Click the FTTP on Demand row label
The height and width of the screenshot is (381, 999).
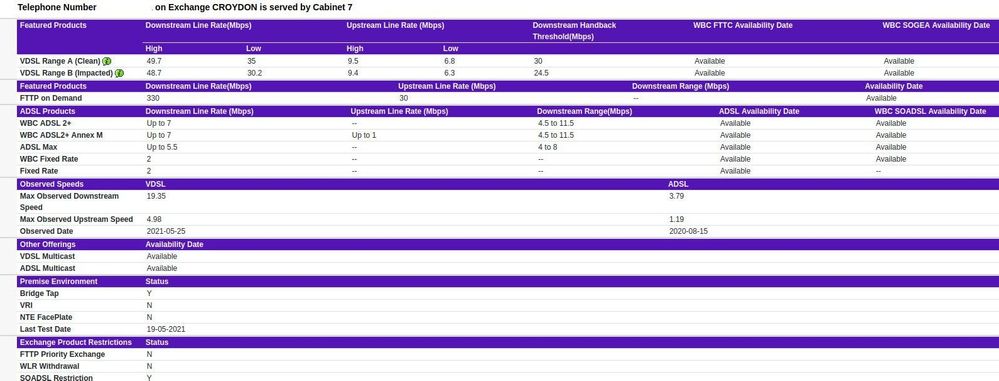51,98
